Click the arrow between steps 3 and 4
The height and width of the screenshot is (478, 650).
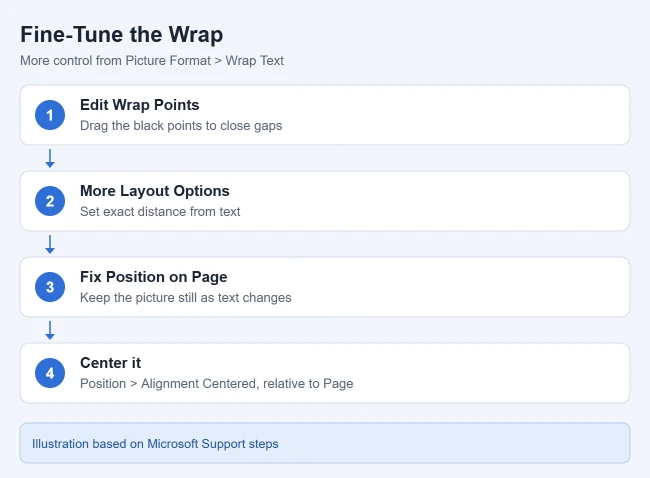(50, 330)
